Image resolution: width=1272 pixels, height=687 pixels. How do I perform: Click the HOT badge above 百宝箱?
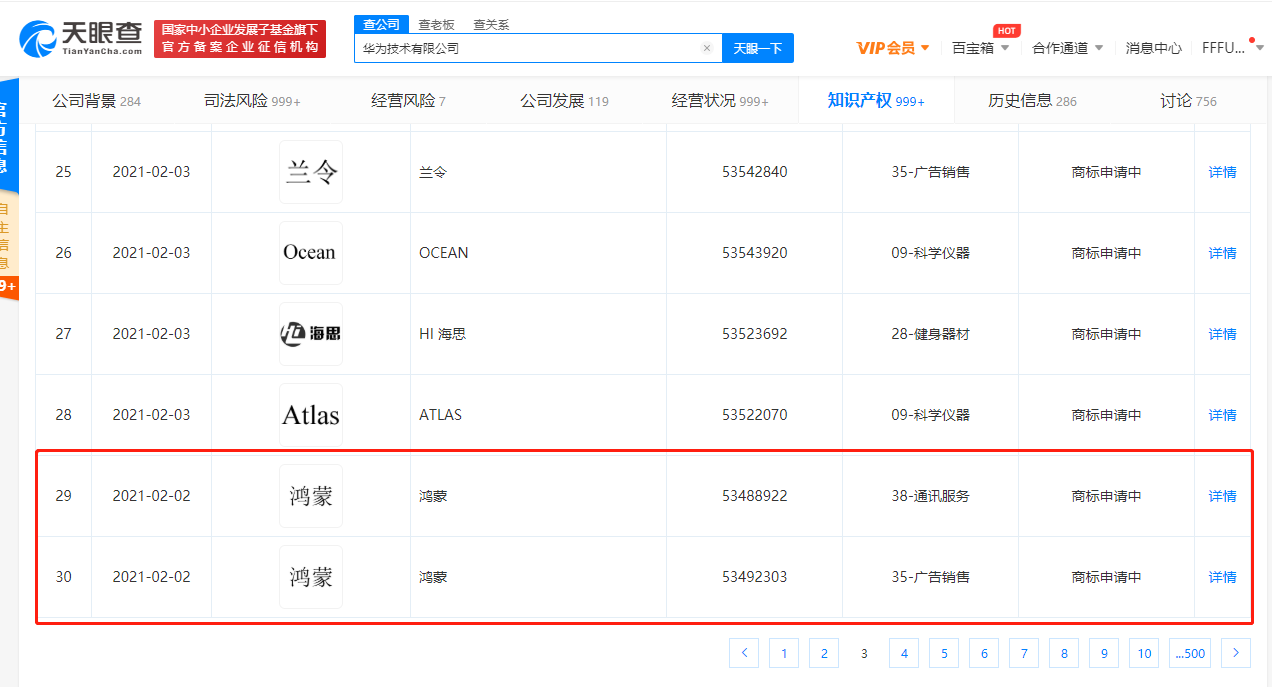[x=1007, y=31]
